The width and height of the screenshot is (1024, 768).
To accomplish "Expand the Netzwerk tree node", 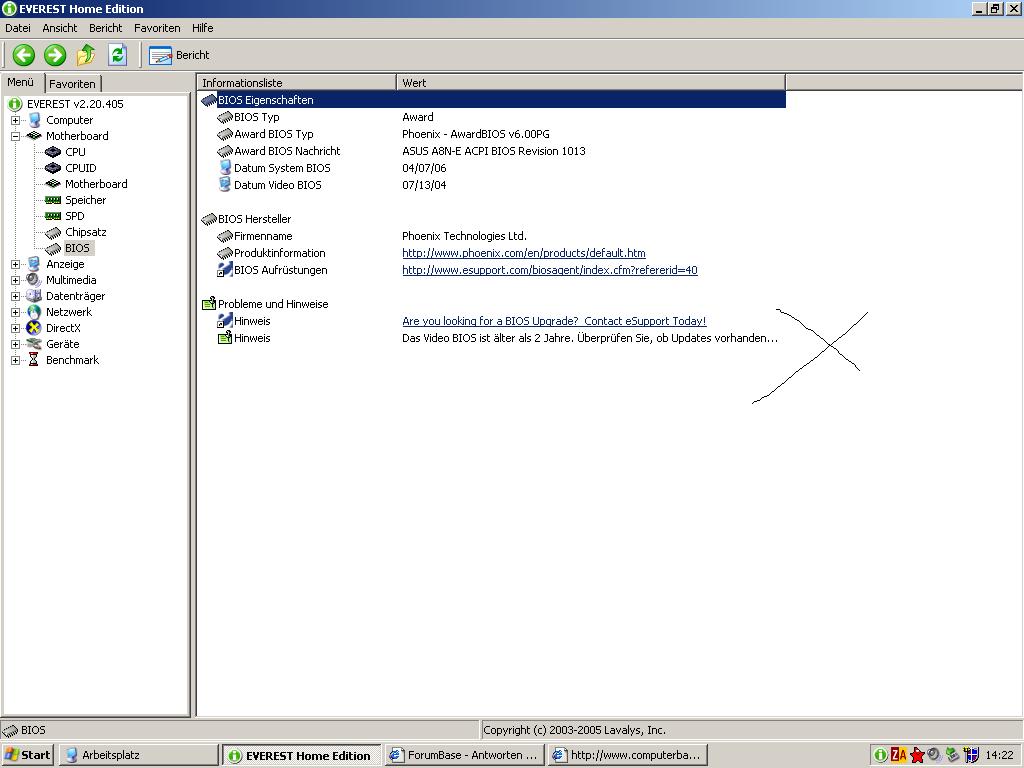I will pos(16,312).
